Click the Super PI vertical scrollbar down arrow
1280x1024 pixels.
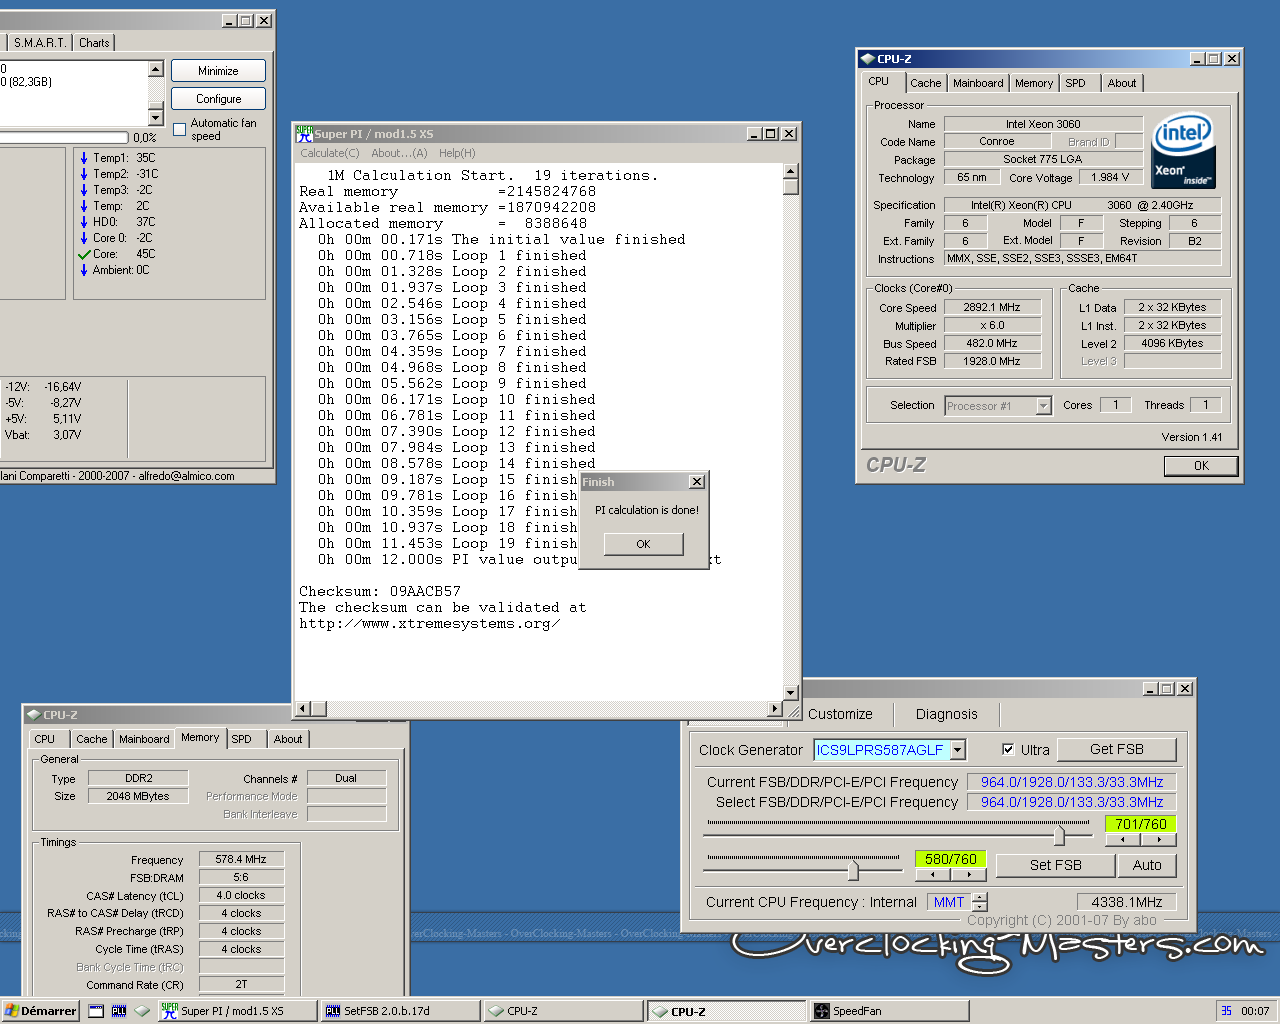[x=790, y=692]
